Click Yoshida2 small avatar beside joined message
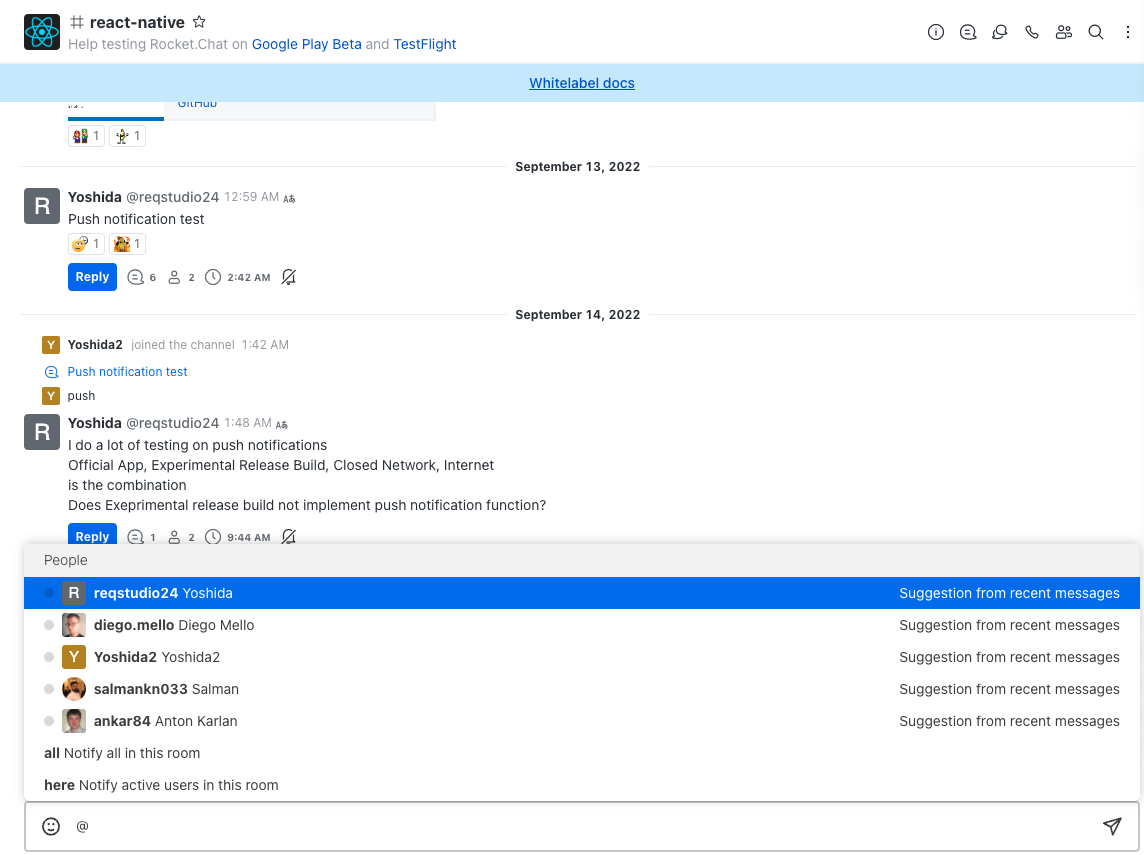The image size is (1144, 855). [50, 345]
